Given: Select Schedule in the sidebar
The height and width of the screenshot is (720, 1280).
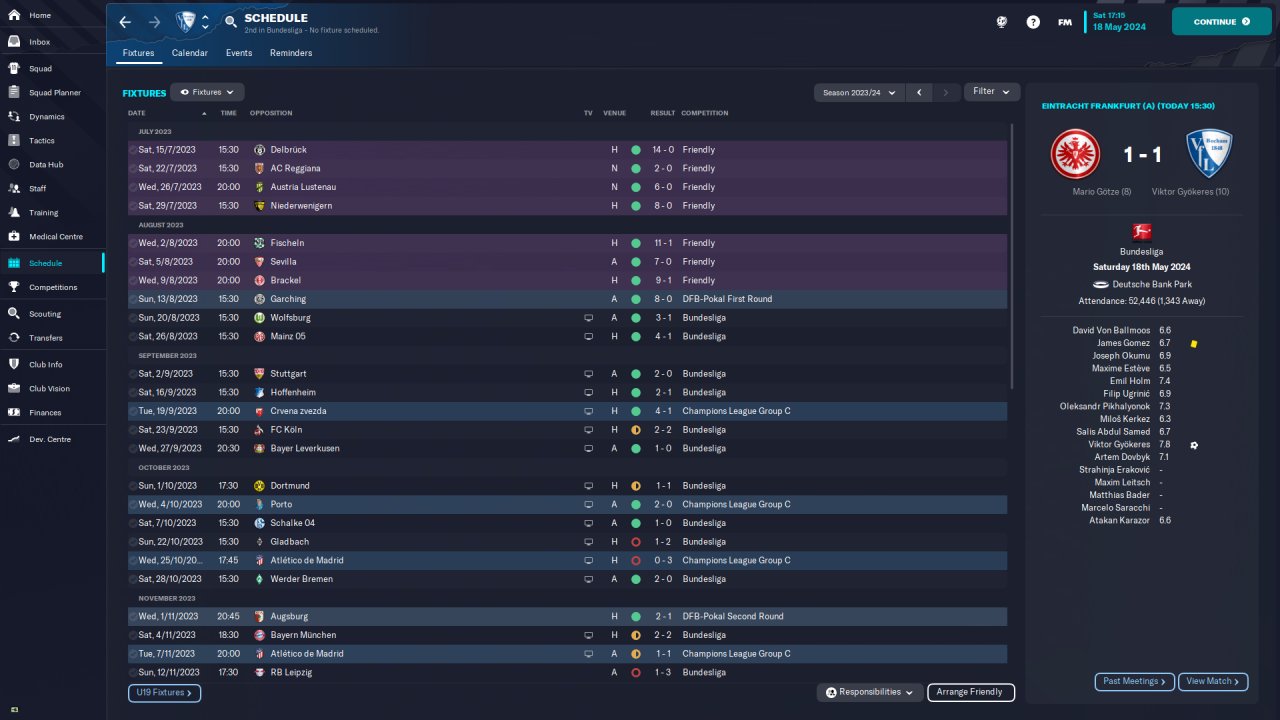Looking at the screenshot, I should click(x=52, y=263).
